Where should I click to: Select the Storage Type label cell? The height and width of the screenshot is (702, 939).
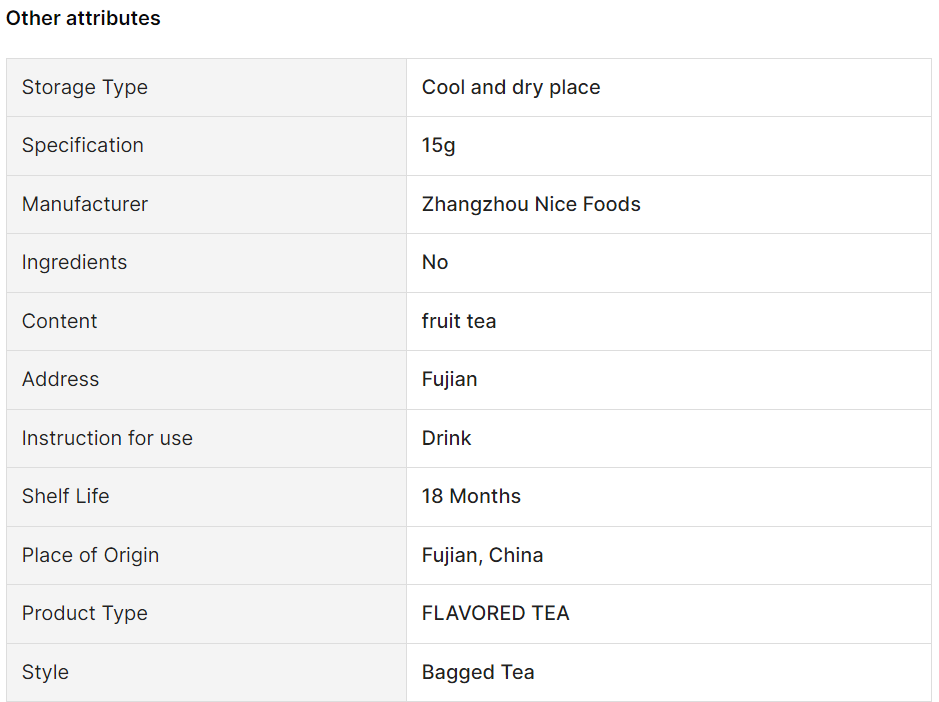pos(207,87)
